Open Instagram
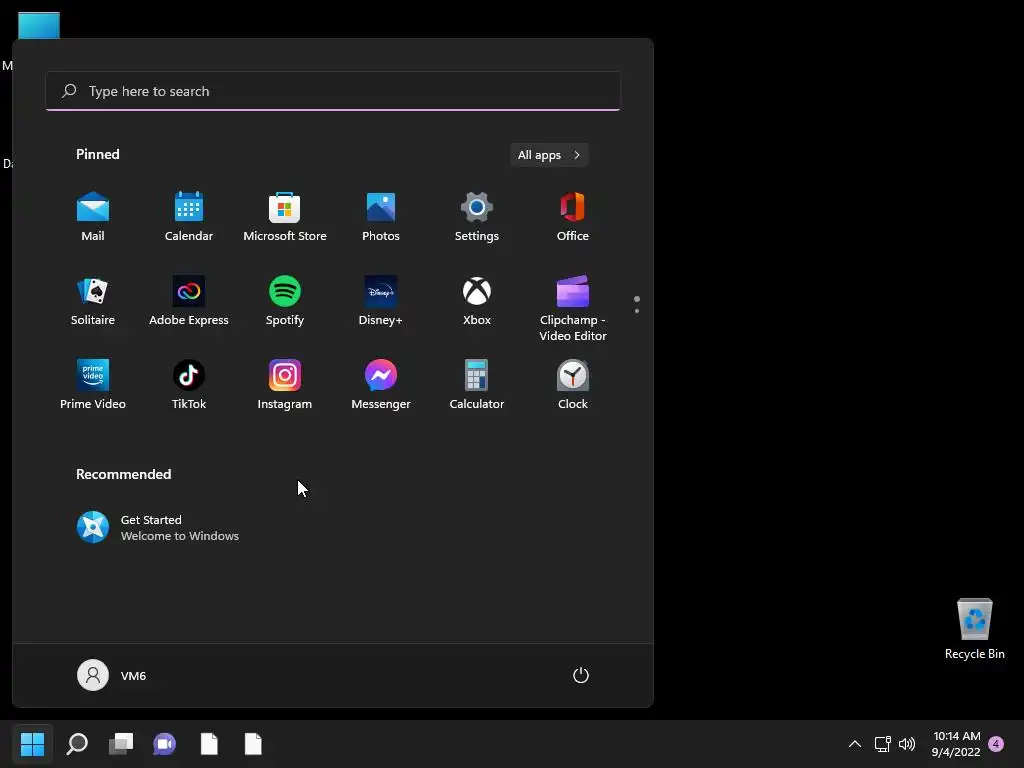 click(x=285, y=385)
